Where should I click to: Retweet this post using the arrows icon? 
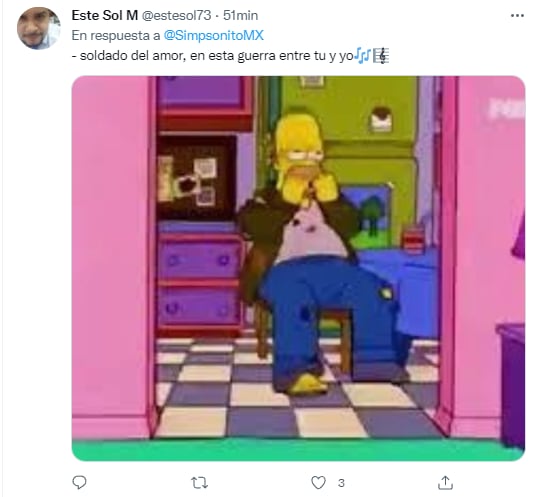click(x=199, y=483)
